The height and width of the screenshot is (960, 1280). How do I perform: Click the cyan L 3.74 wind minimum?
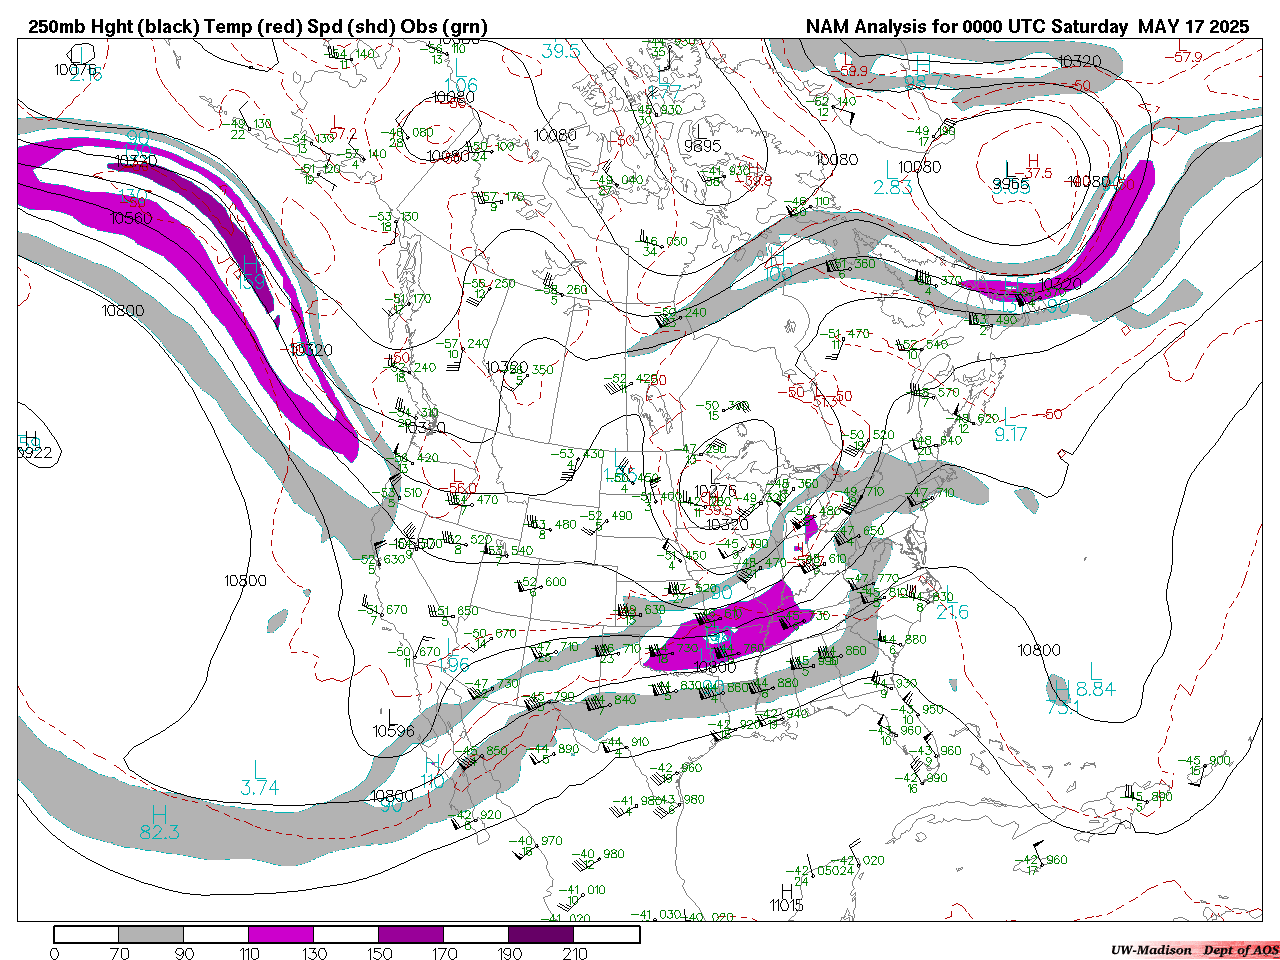[259, 780]
